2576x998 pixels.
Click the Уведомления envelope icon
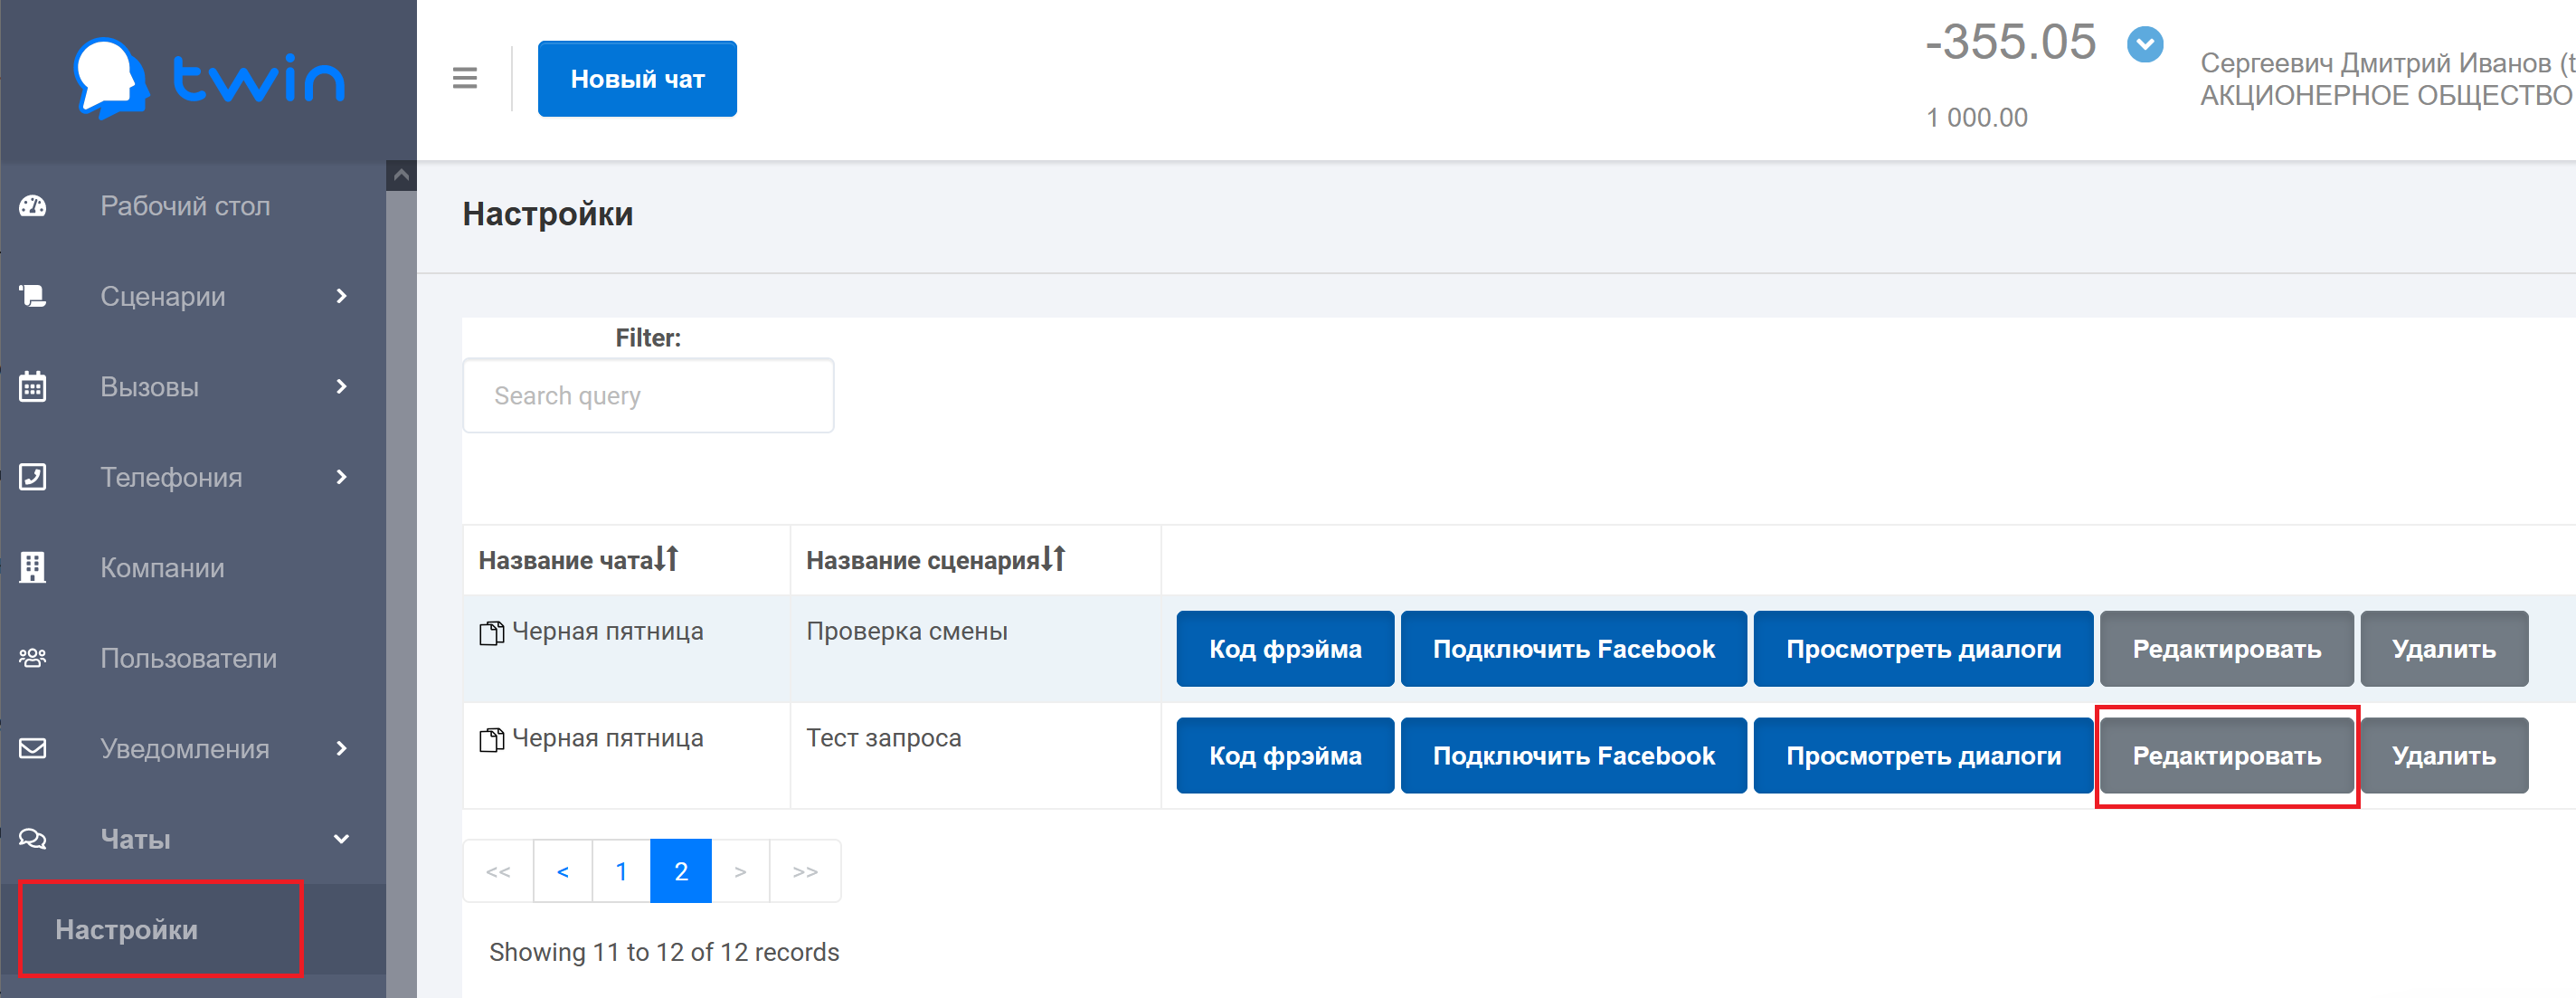coord(33,748)
